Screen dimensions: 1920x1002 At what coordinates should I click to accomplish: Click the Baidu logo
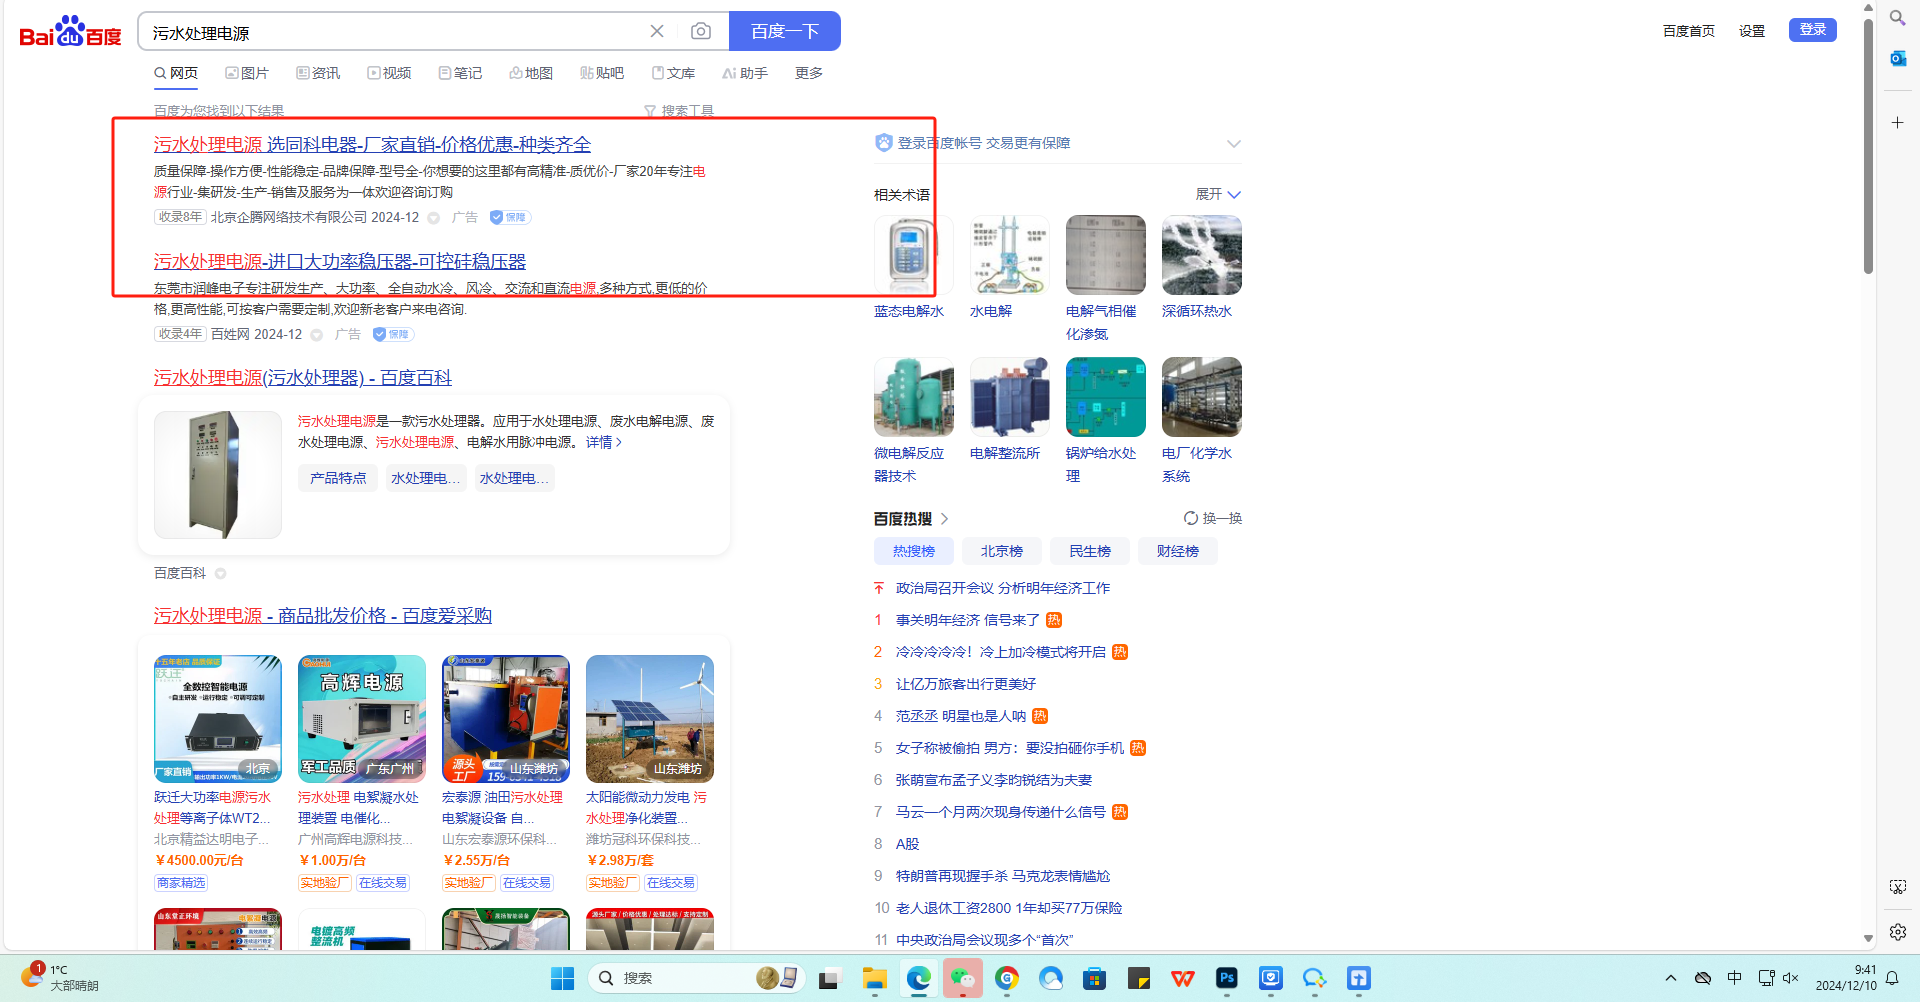tap(70, 32)
